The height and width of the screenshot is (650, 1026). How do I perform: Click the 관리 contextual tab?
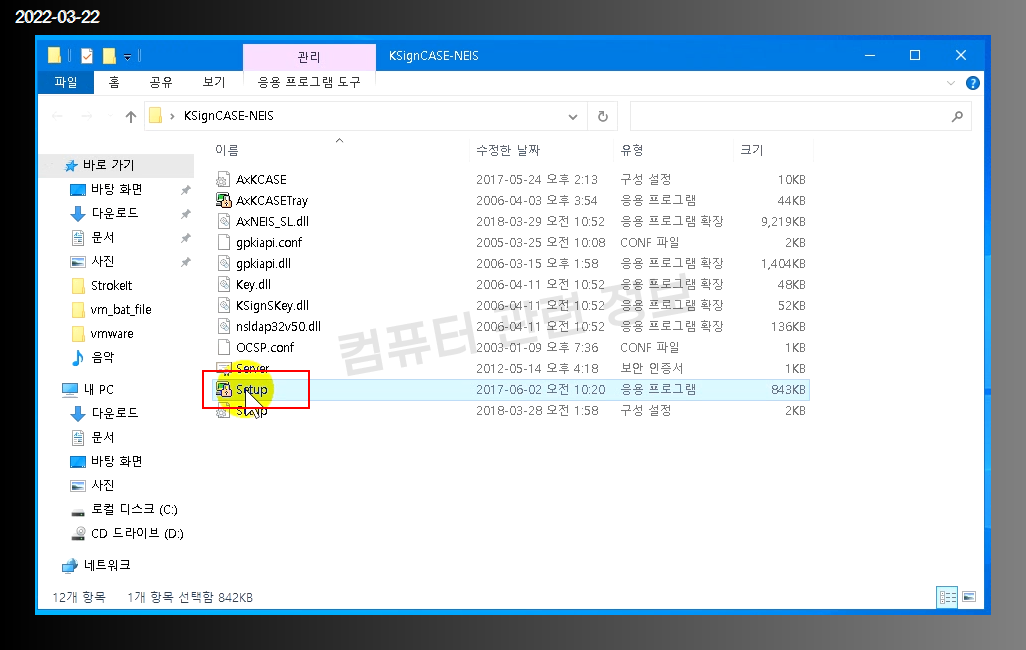(x=309, y=57)
